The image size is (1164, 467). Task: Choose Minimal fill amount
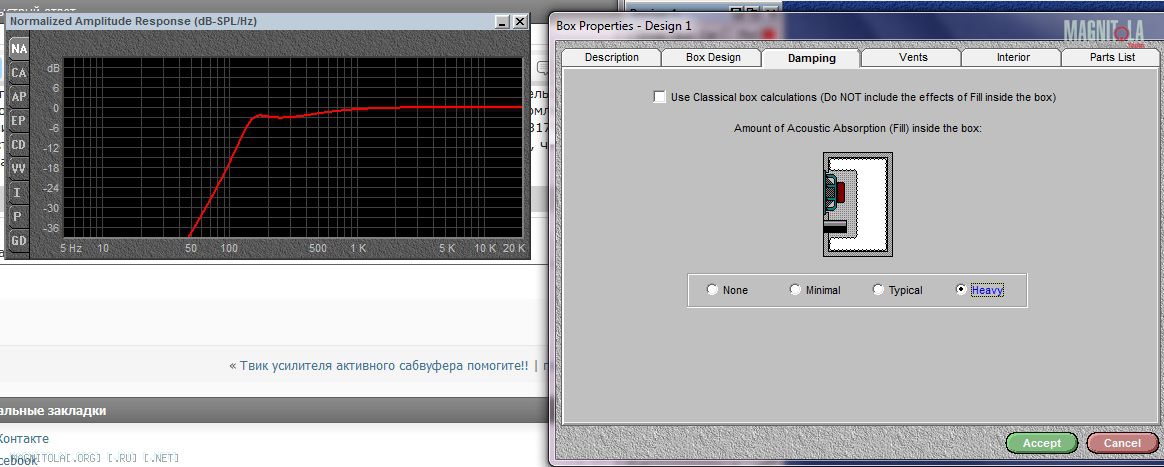click(x=796, y=290)
